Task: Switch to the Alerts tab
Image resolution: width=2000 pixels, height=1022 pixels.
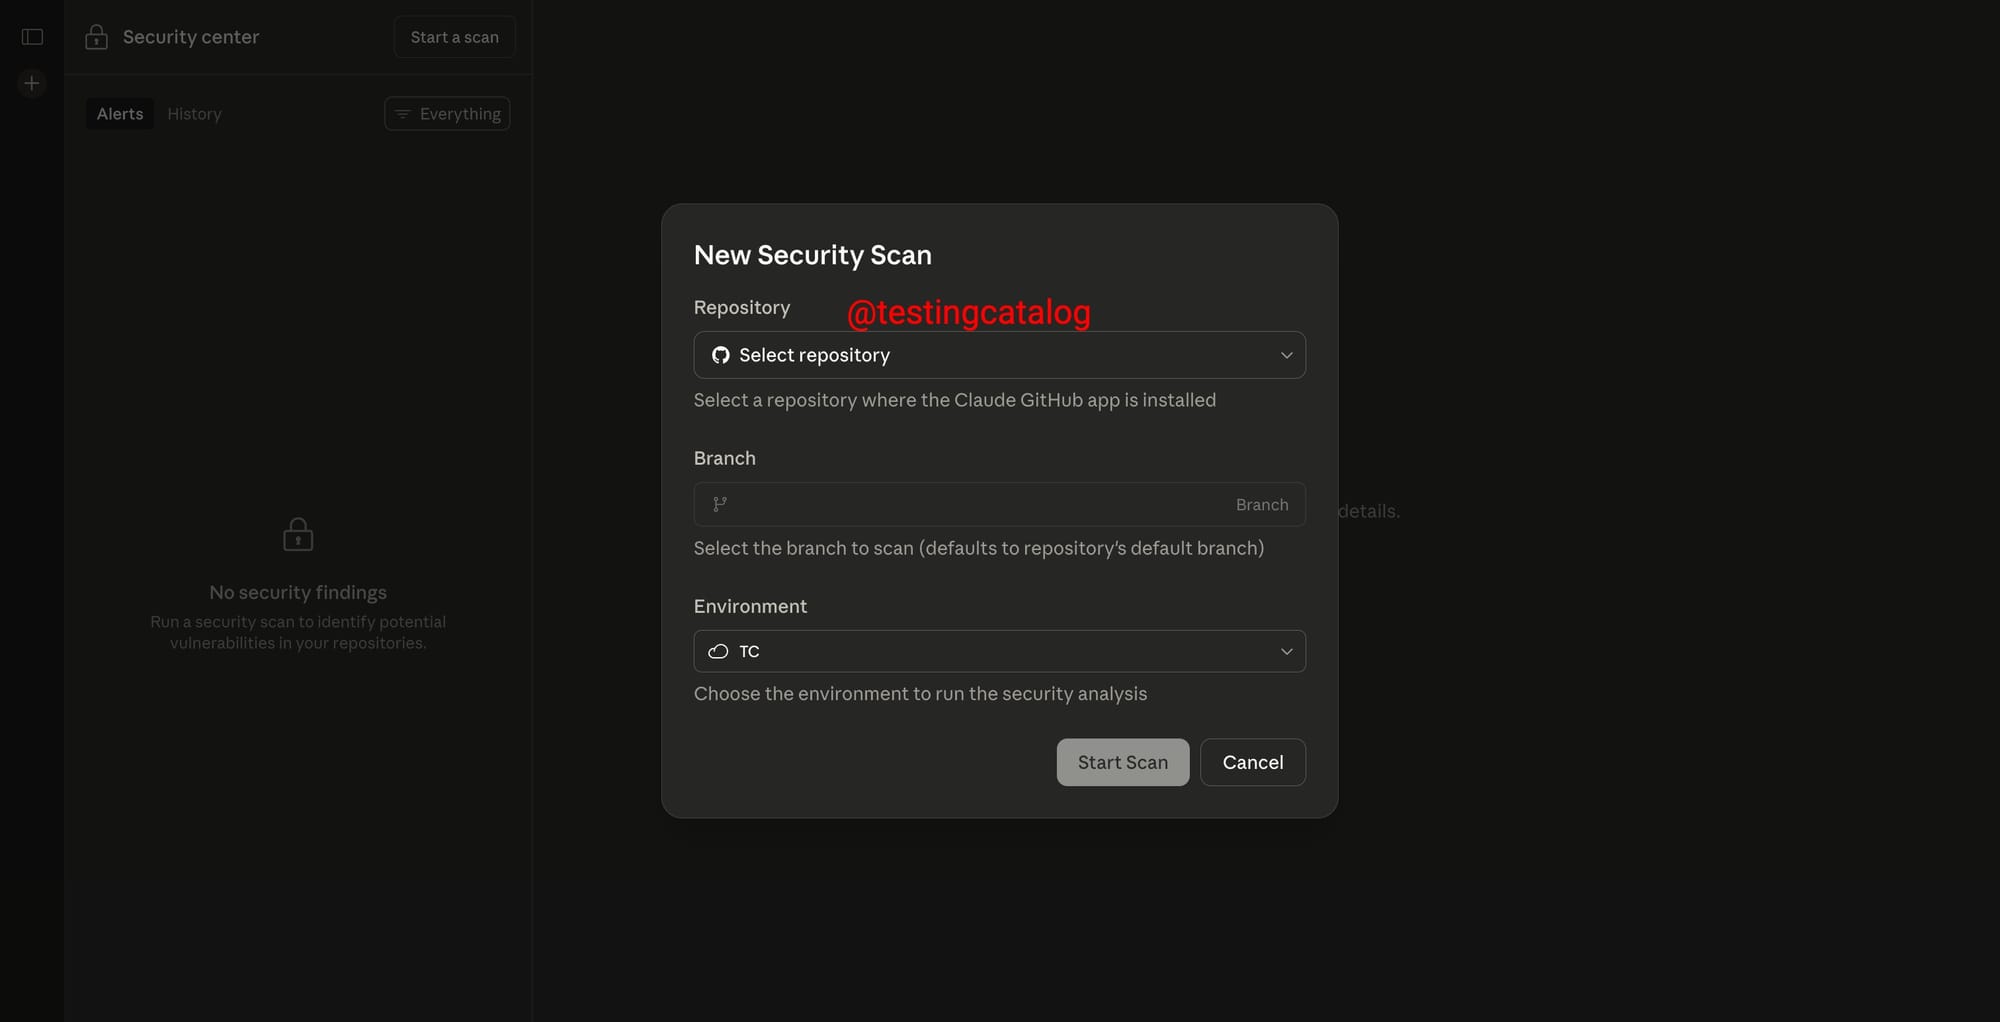Action: (120, 114)
